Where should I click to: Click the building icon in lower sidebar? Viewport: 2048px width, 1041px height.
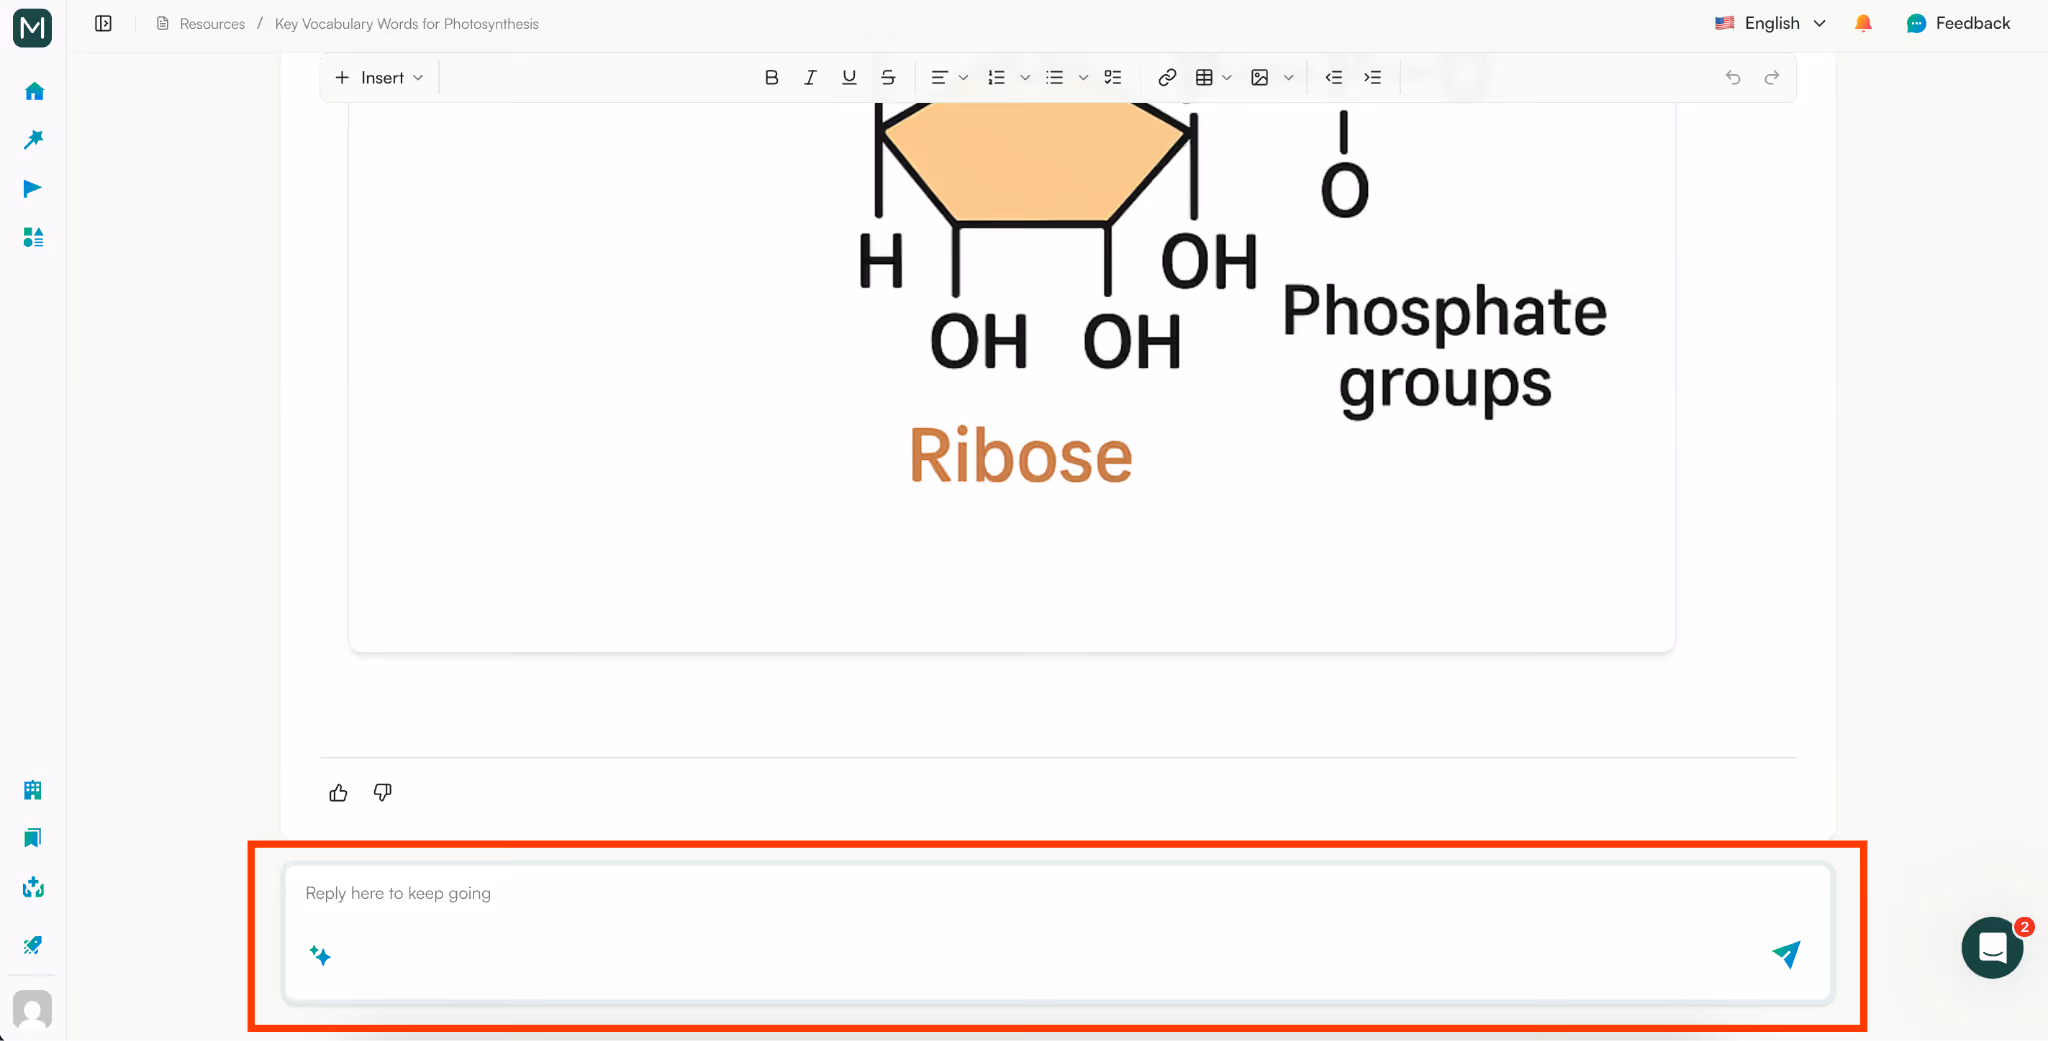point(33,789)
